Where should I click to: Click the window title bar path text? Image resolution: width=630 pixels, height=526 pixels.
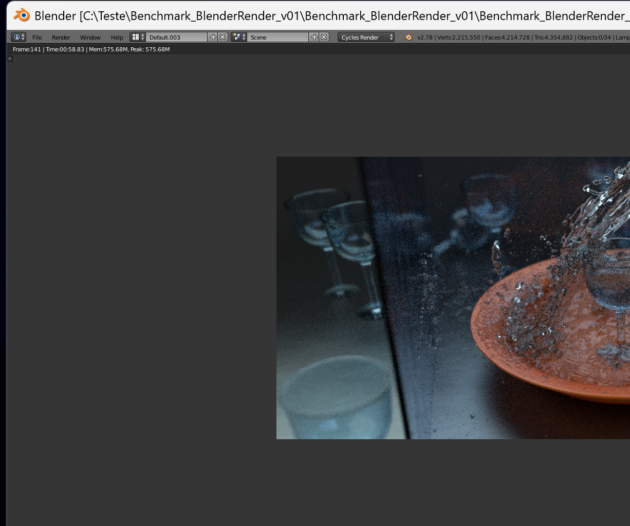(330, 15)
